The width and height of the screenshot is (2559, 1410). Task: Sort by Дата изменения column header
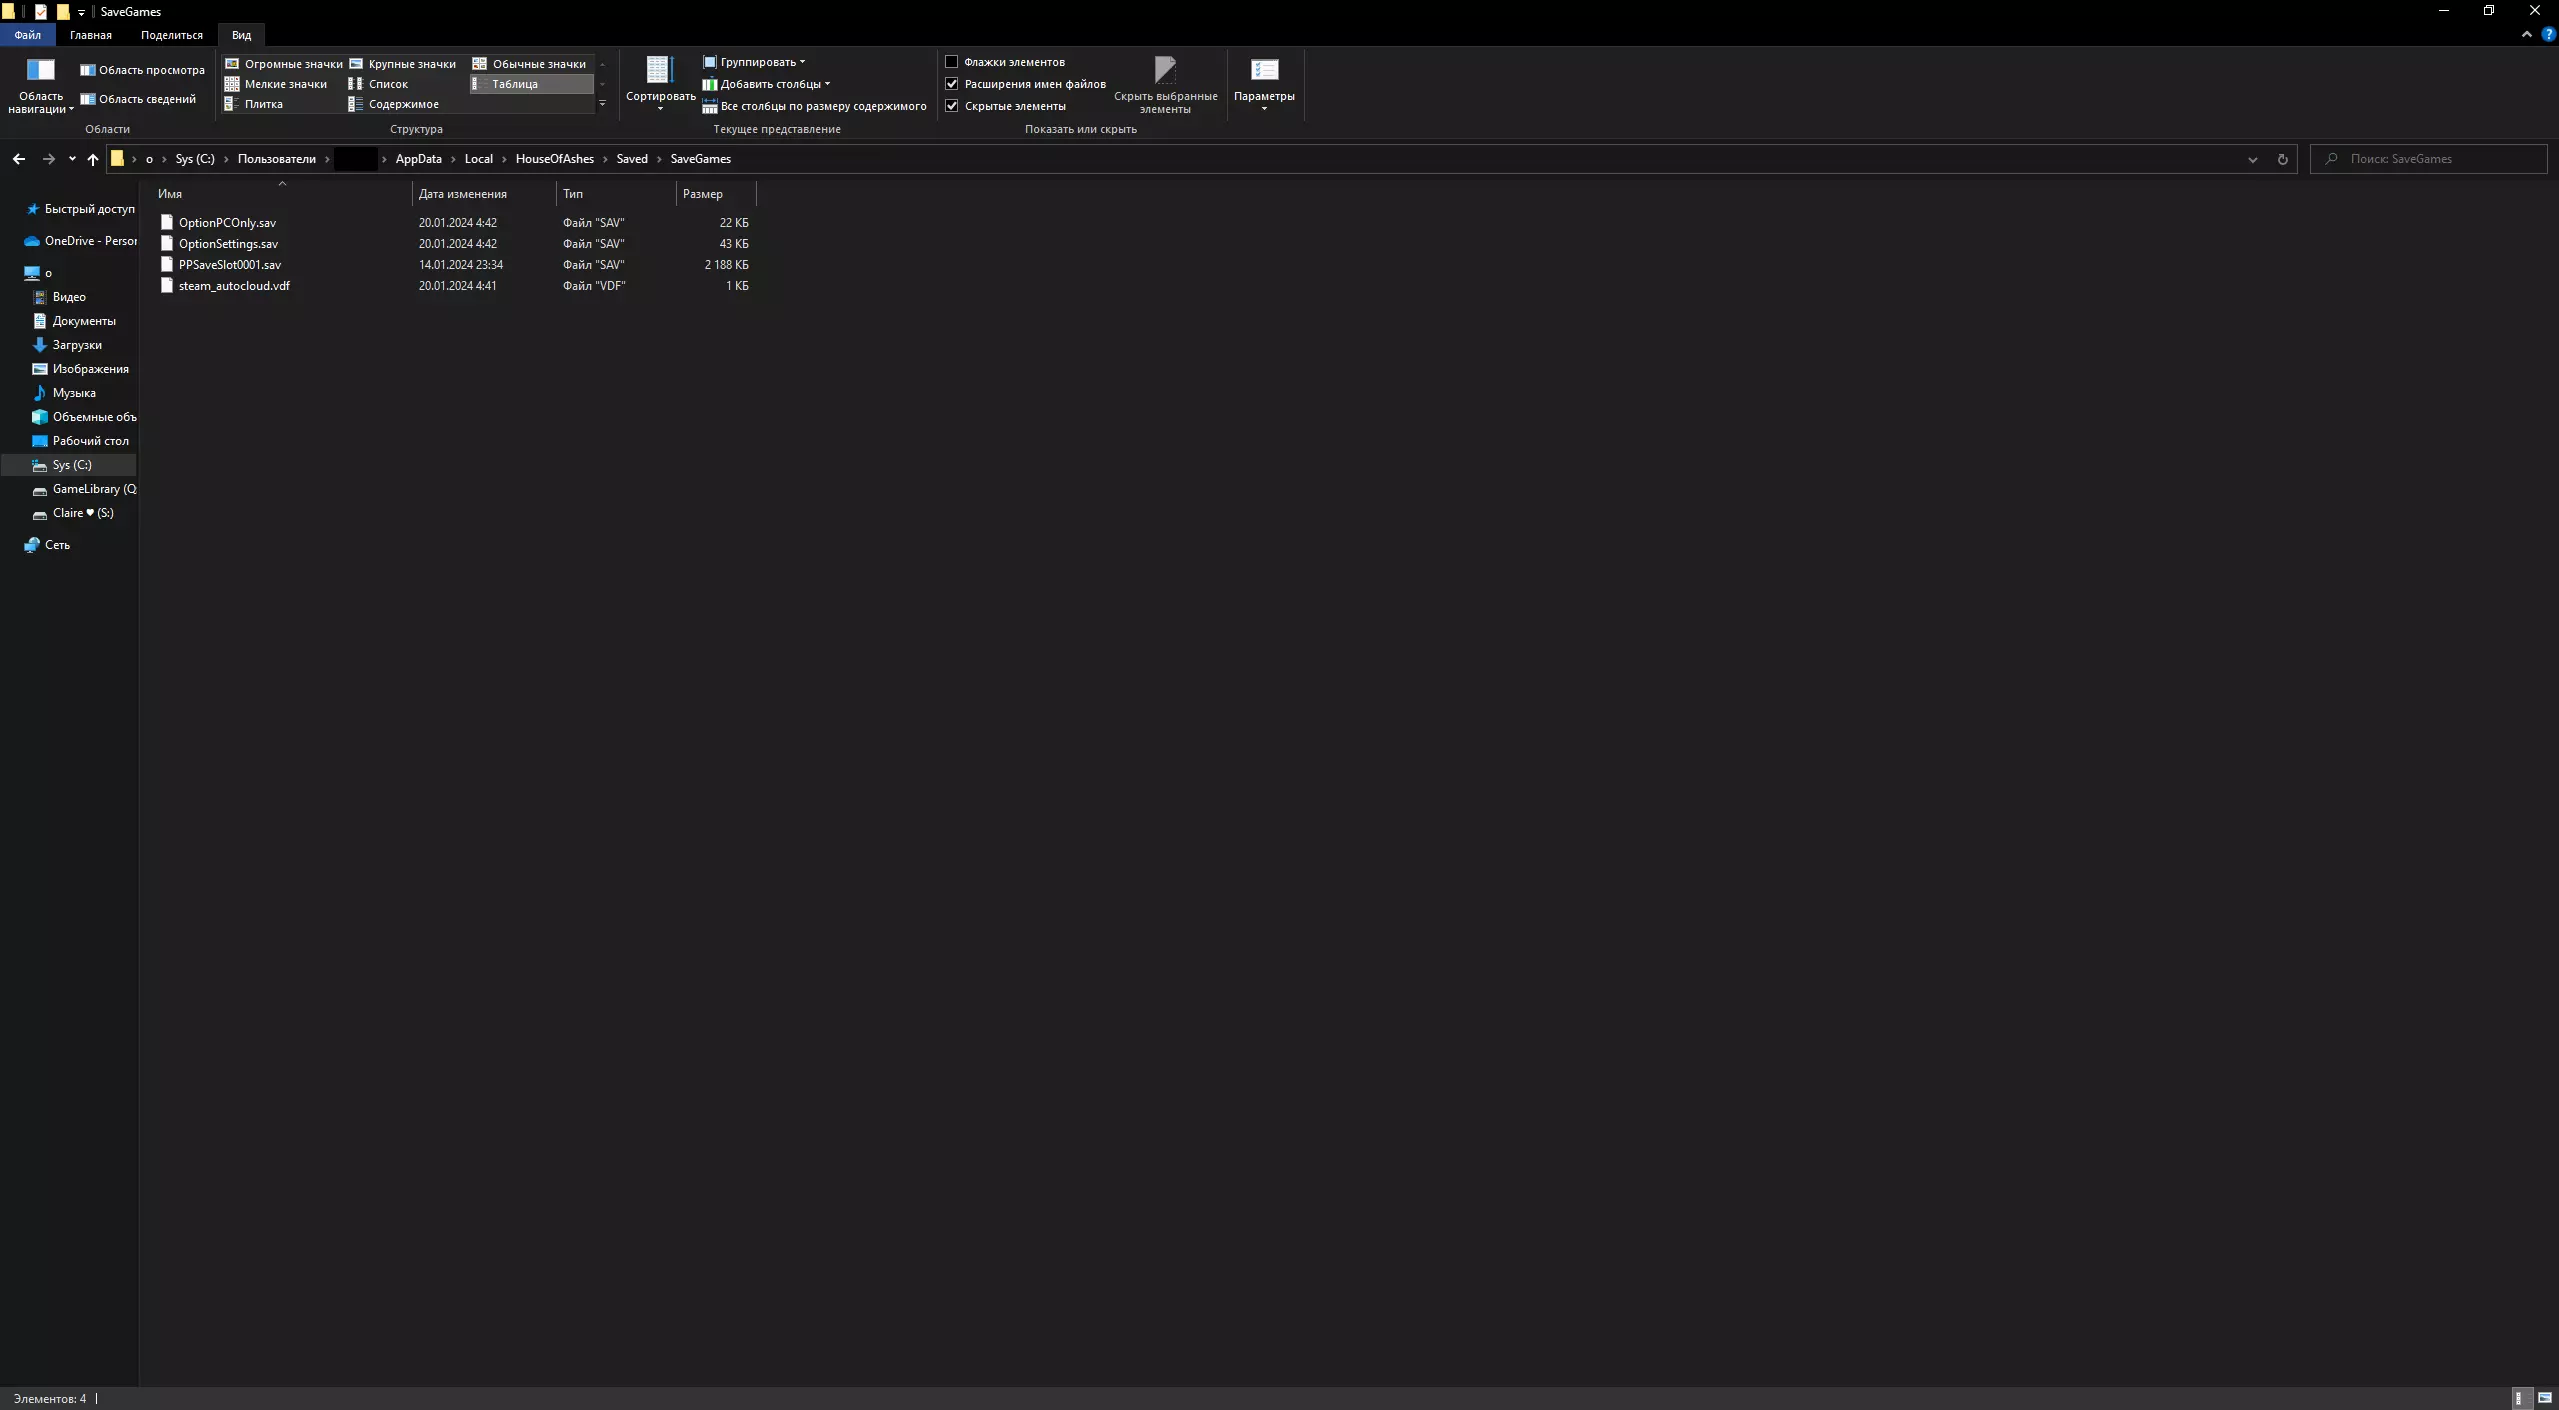(x=463, y=194)
